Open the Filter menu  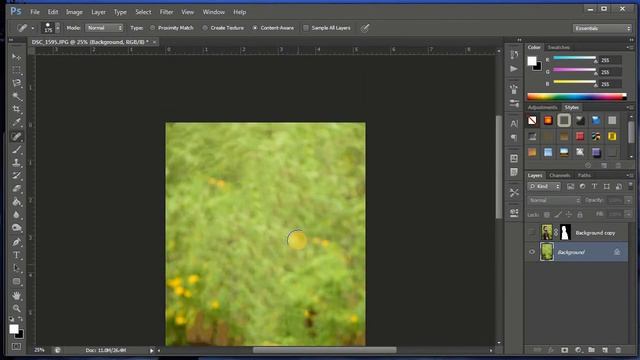click(x=166, y=12)
